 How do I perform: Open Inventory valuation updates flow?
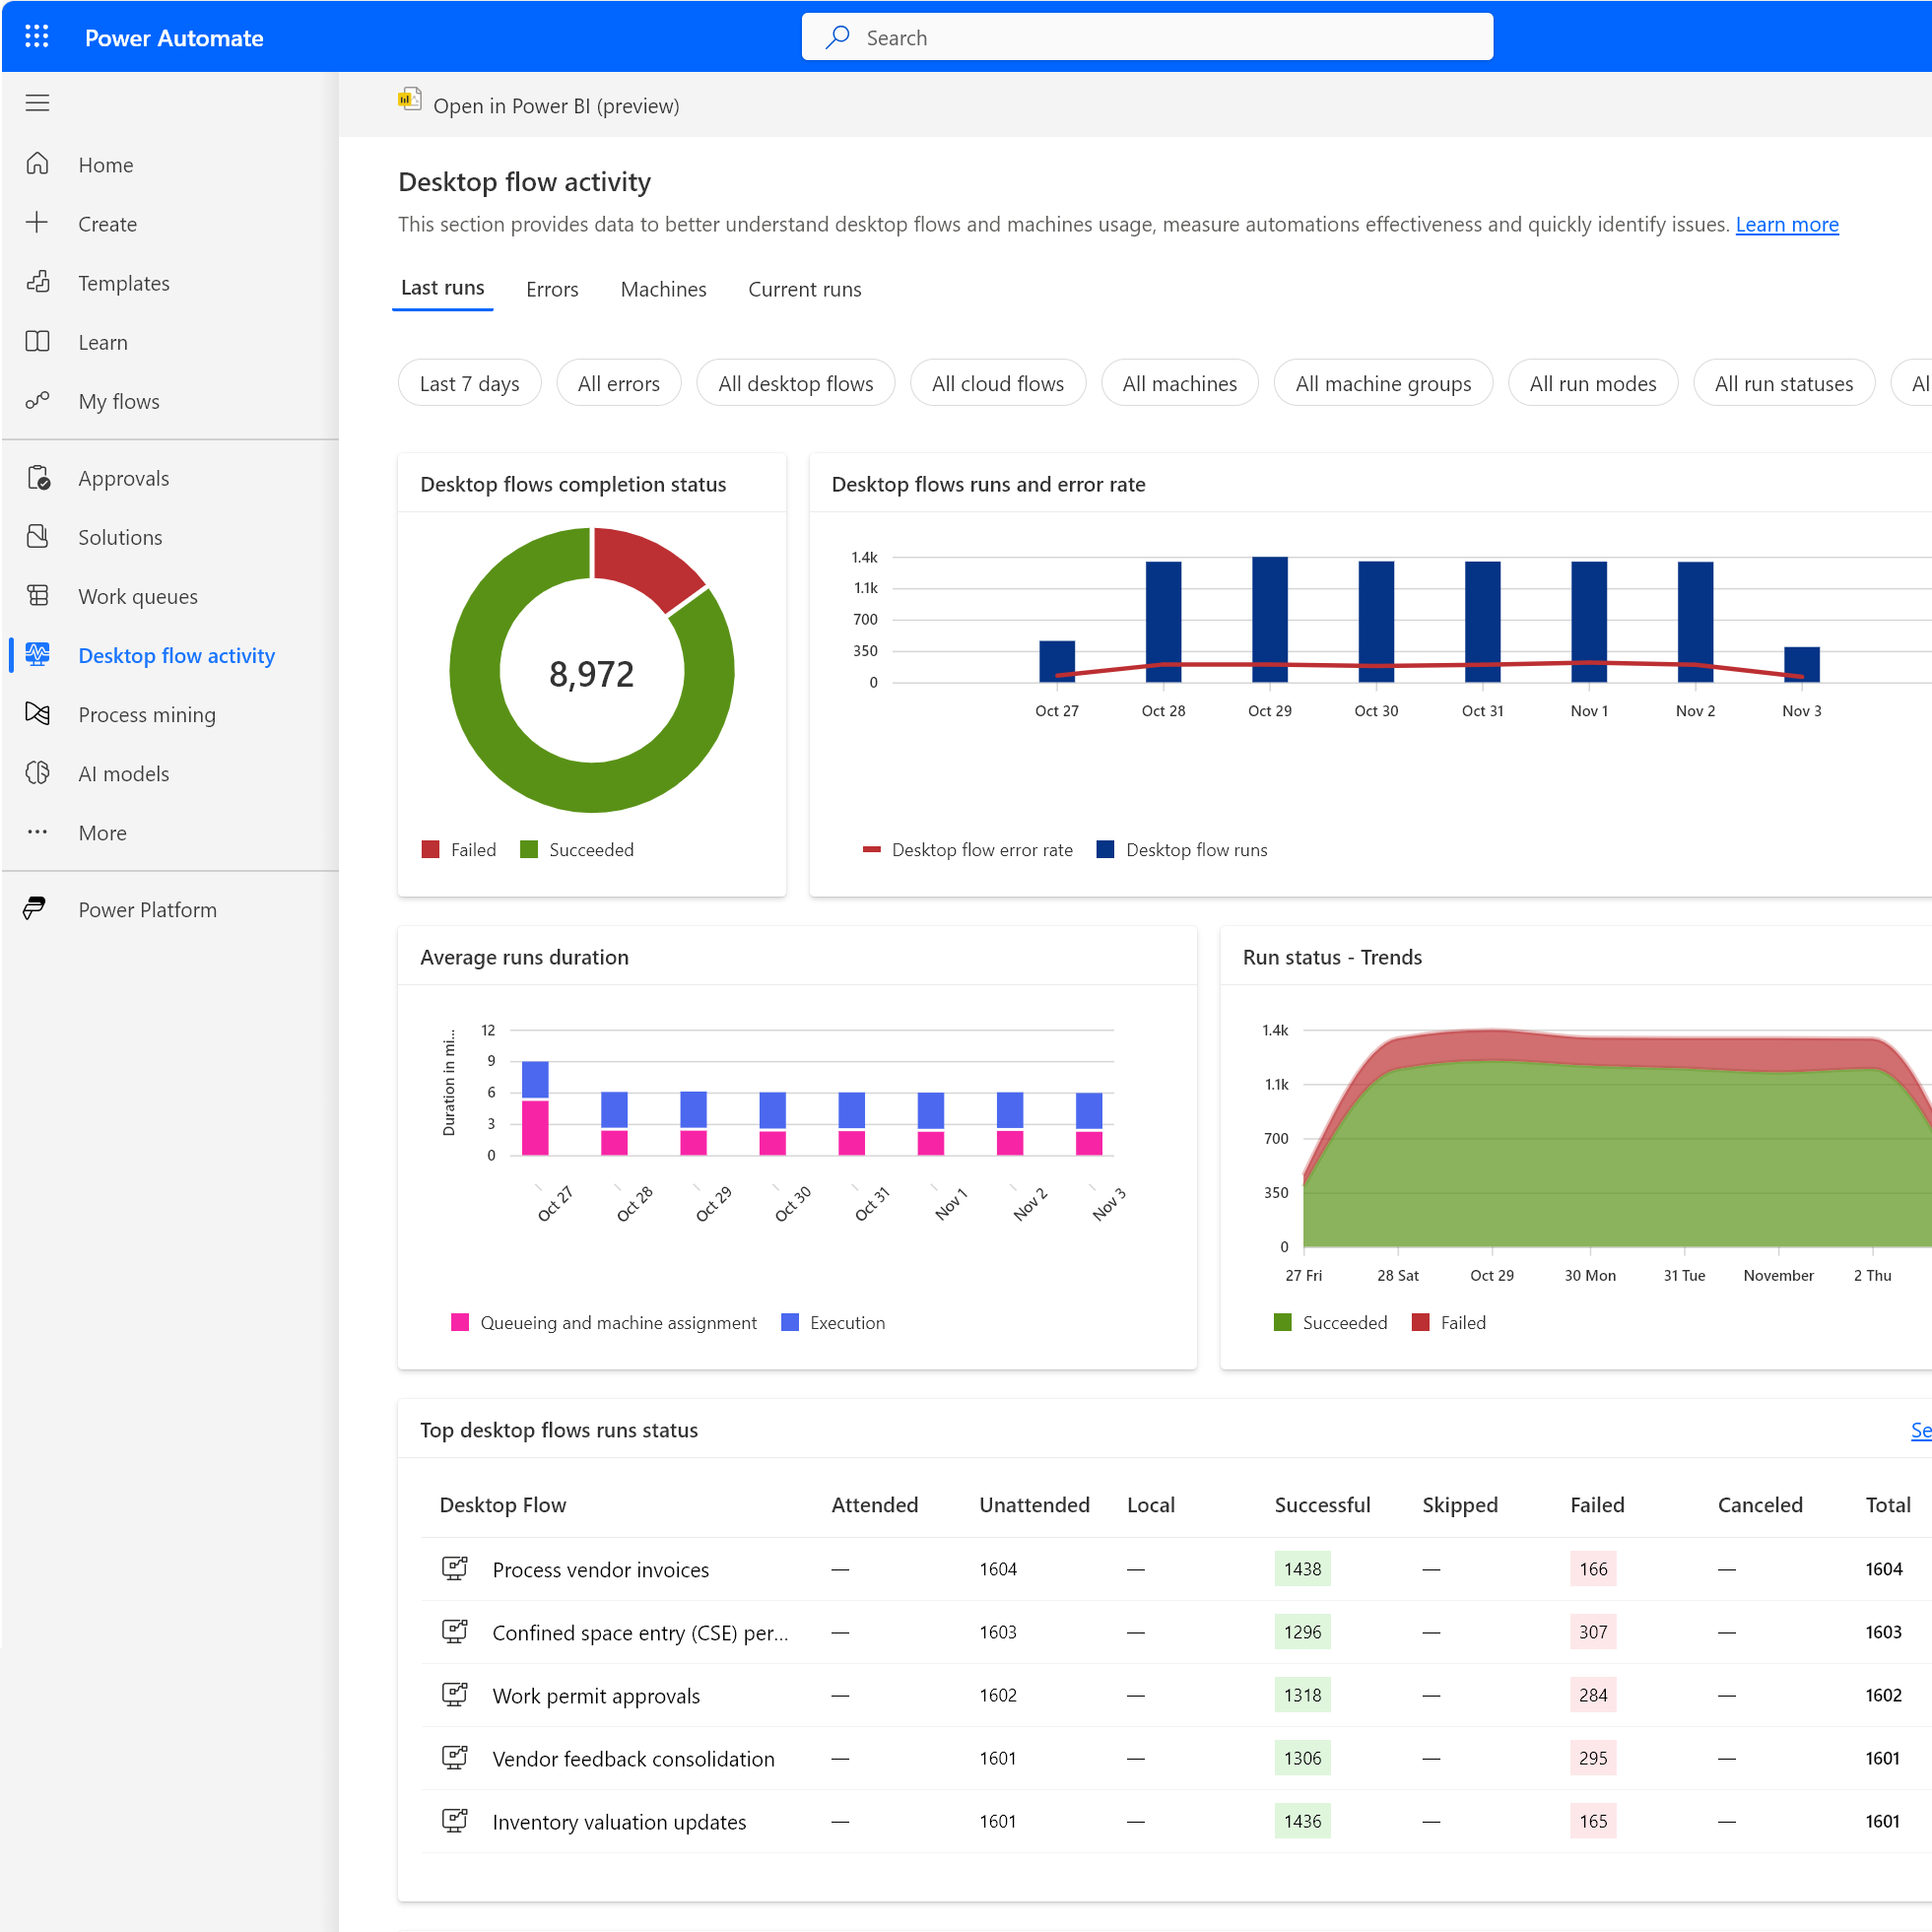[x=619, y=1821]
